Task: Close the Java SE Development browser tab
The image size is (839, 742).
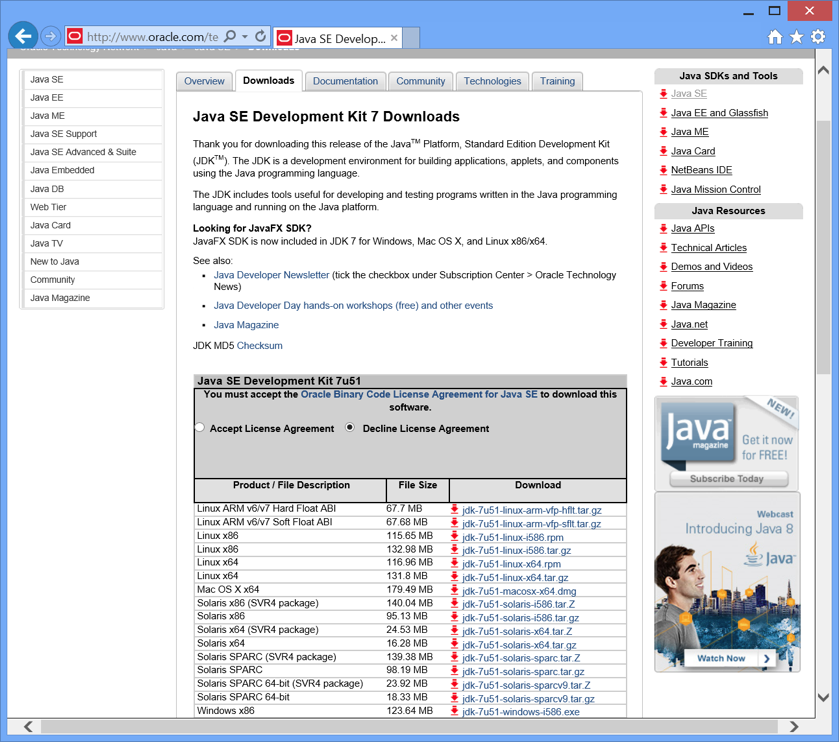Action: (x=394, y=37)
